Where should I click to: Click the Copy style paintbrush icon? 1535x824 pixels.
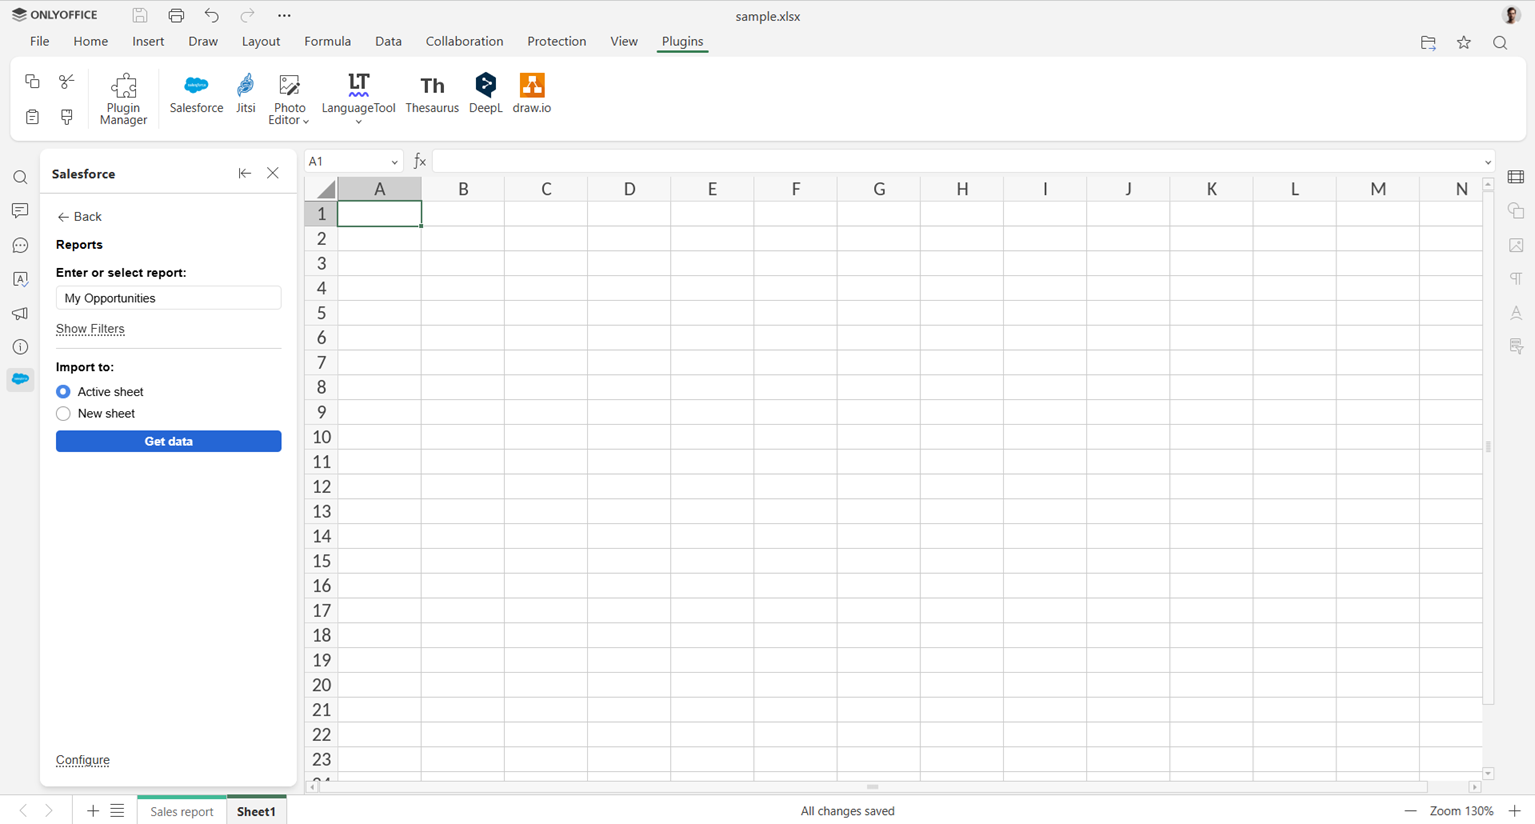coord(67,117)
